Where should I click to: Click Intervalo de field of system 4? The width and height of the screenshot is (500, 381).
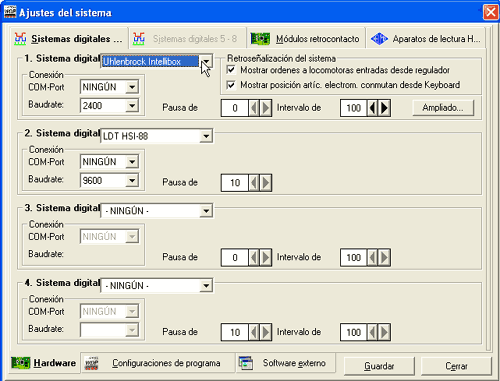354,332
